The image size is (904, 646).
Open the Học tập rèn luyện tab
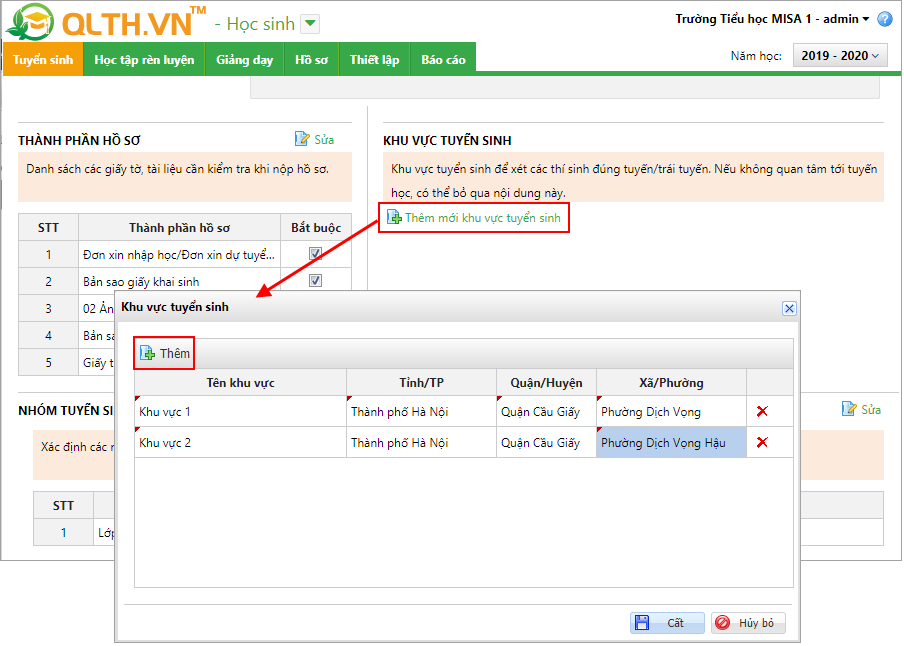144,59
